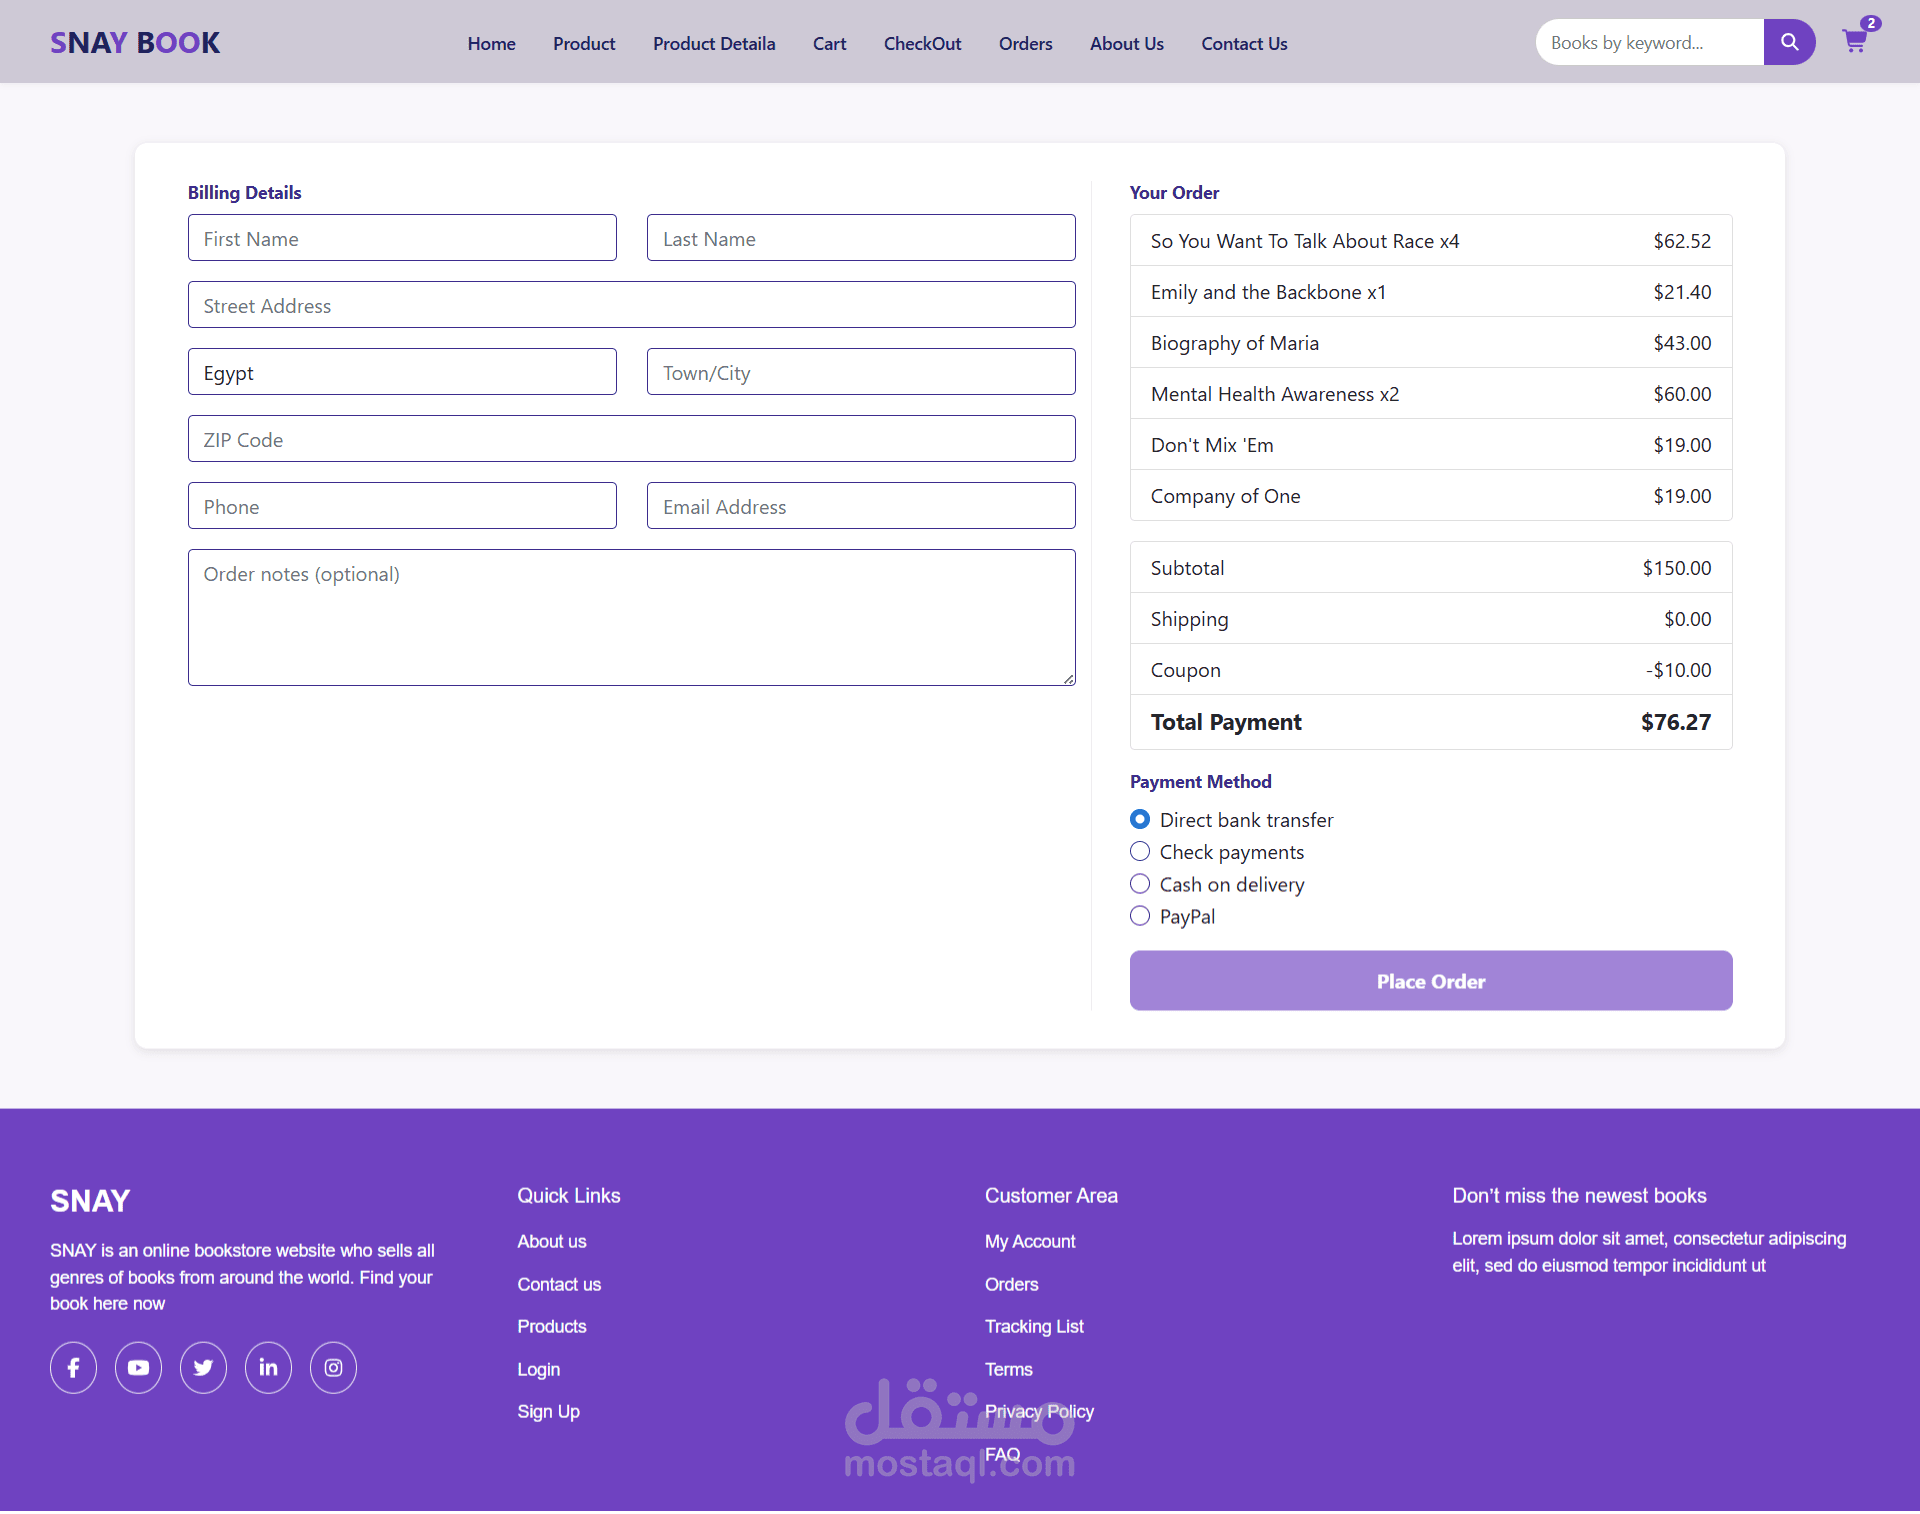Image resolution: width=1920 pixels, height=1514 pixels.
Task: Click the Books by keyword search box
Action: pos(1648,42)
